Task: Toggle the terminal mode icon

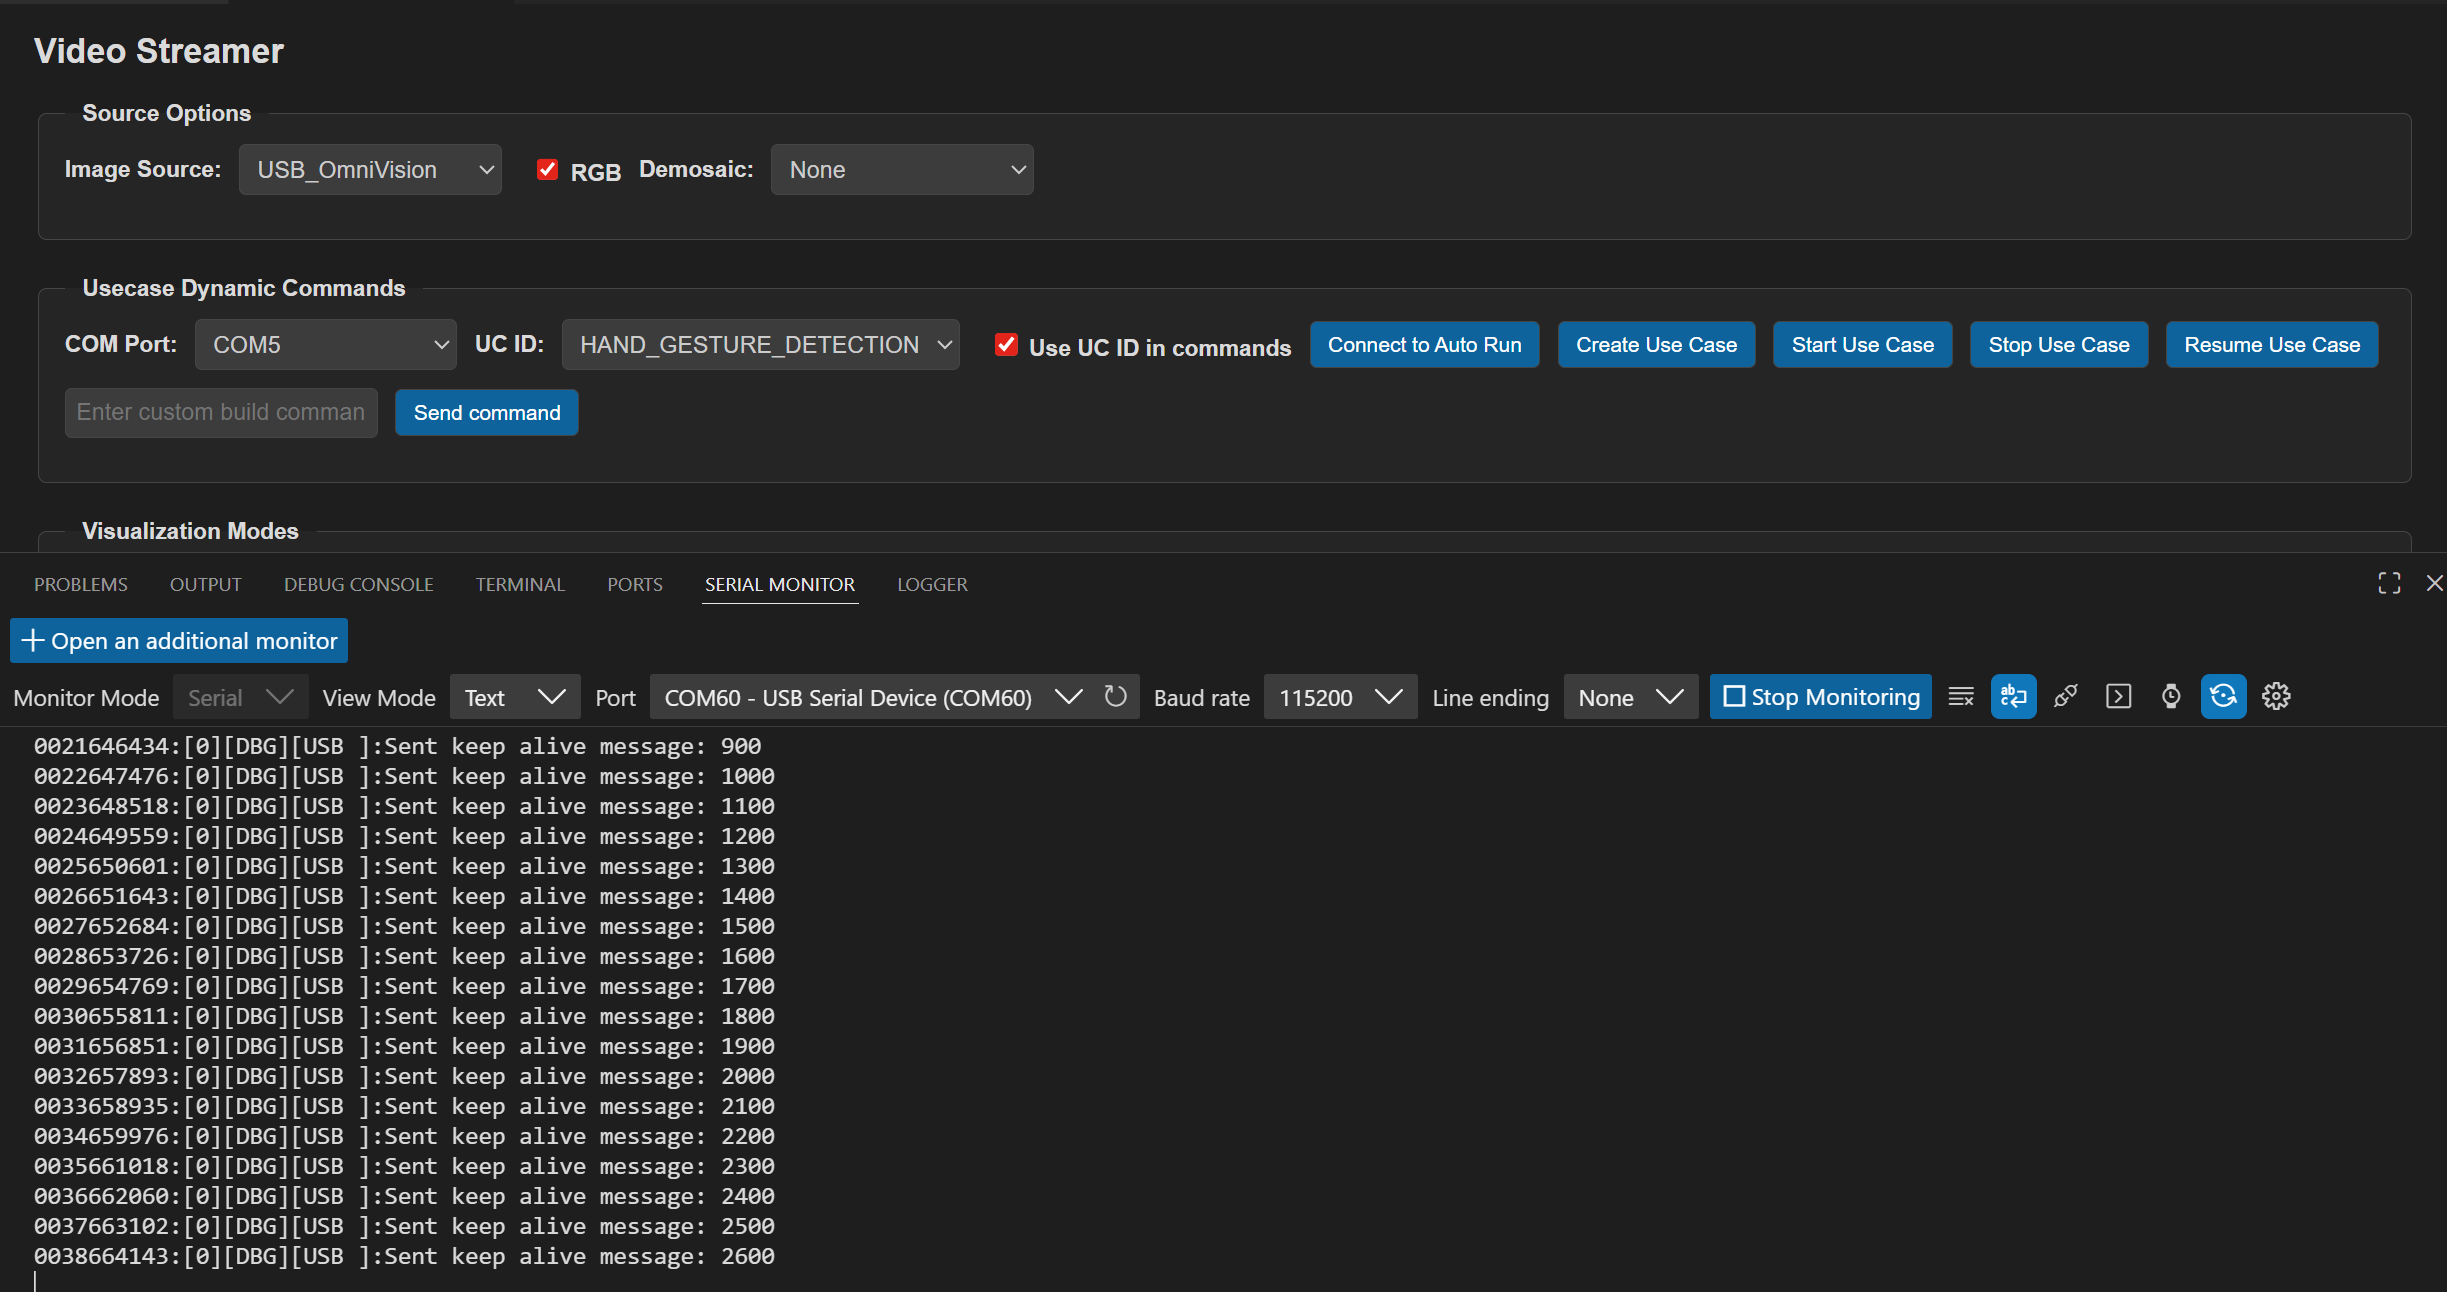Action: [2118, 697]
